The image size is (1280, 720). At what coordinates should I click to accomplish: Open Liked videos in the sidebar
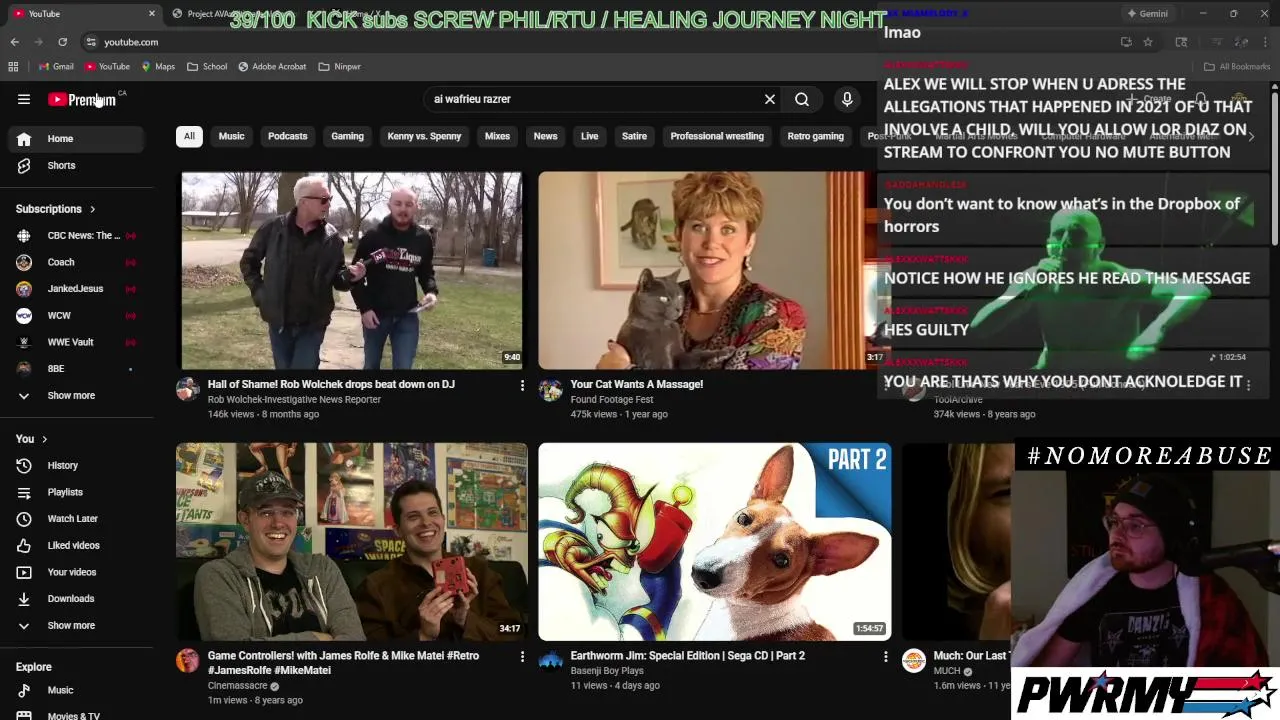76,545
